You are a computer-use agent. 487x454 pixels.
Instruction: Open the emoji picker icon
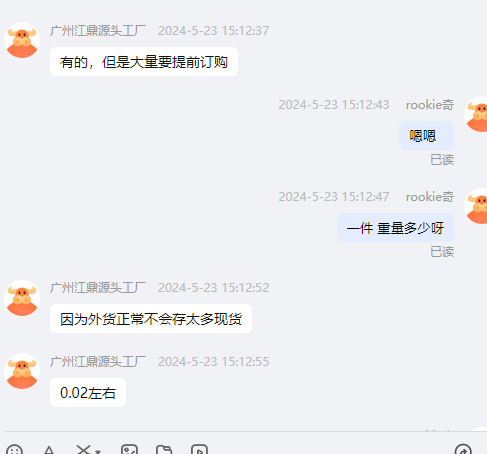[x=14, y=451]
